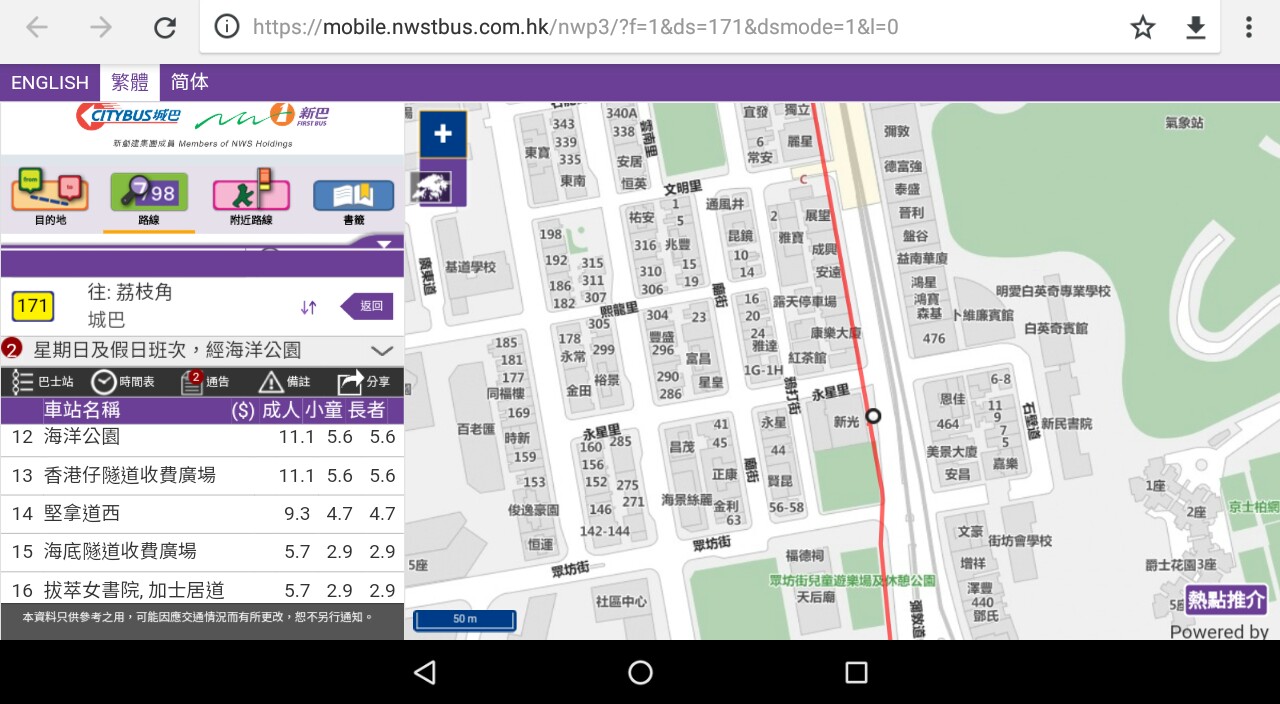Switch language to 简体
This screenshot has width=1280, height=704.
190,83
